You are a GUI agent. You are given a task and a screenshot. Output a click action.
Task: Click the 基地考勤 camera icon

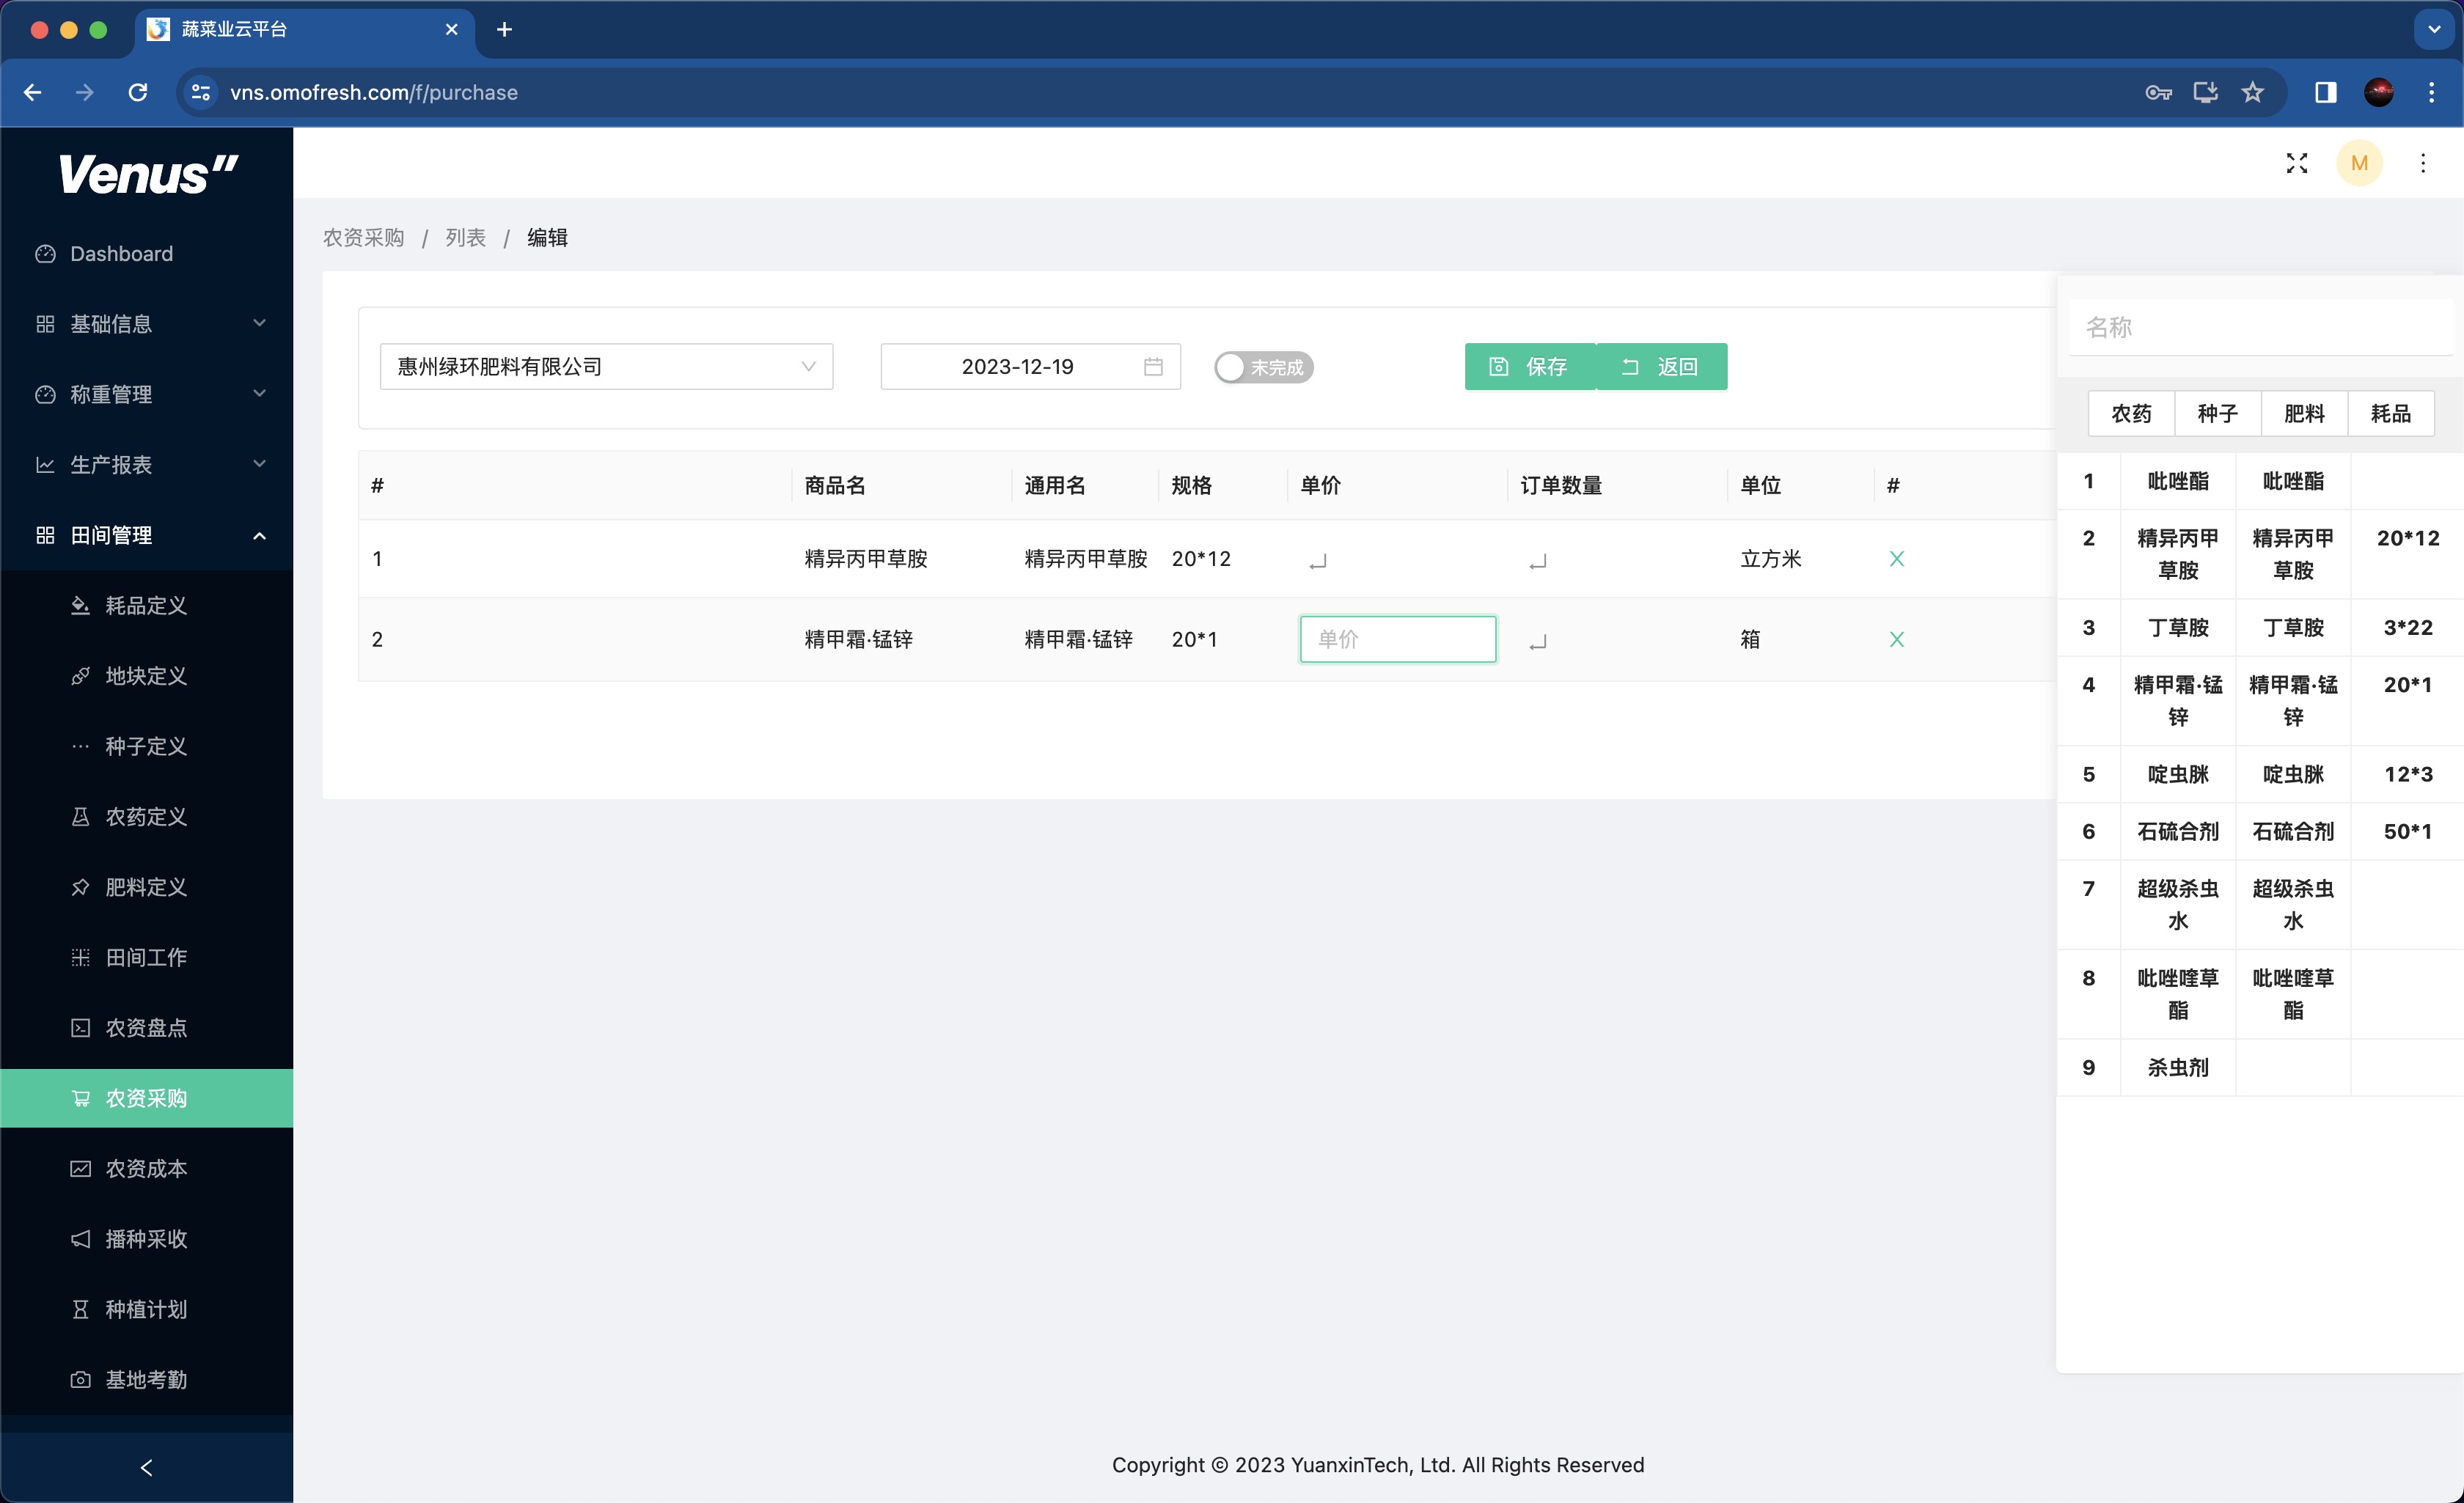tap(80, 1380)
